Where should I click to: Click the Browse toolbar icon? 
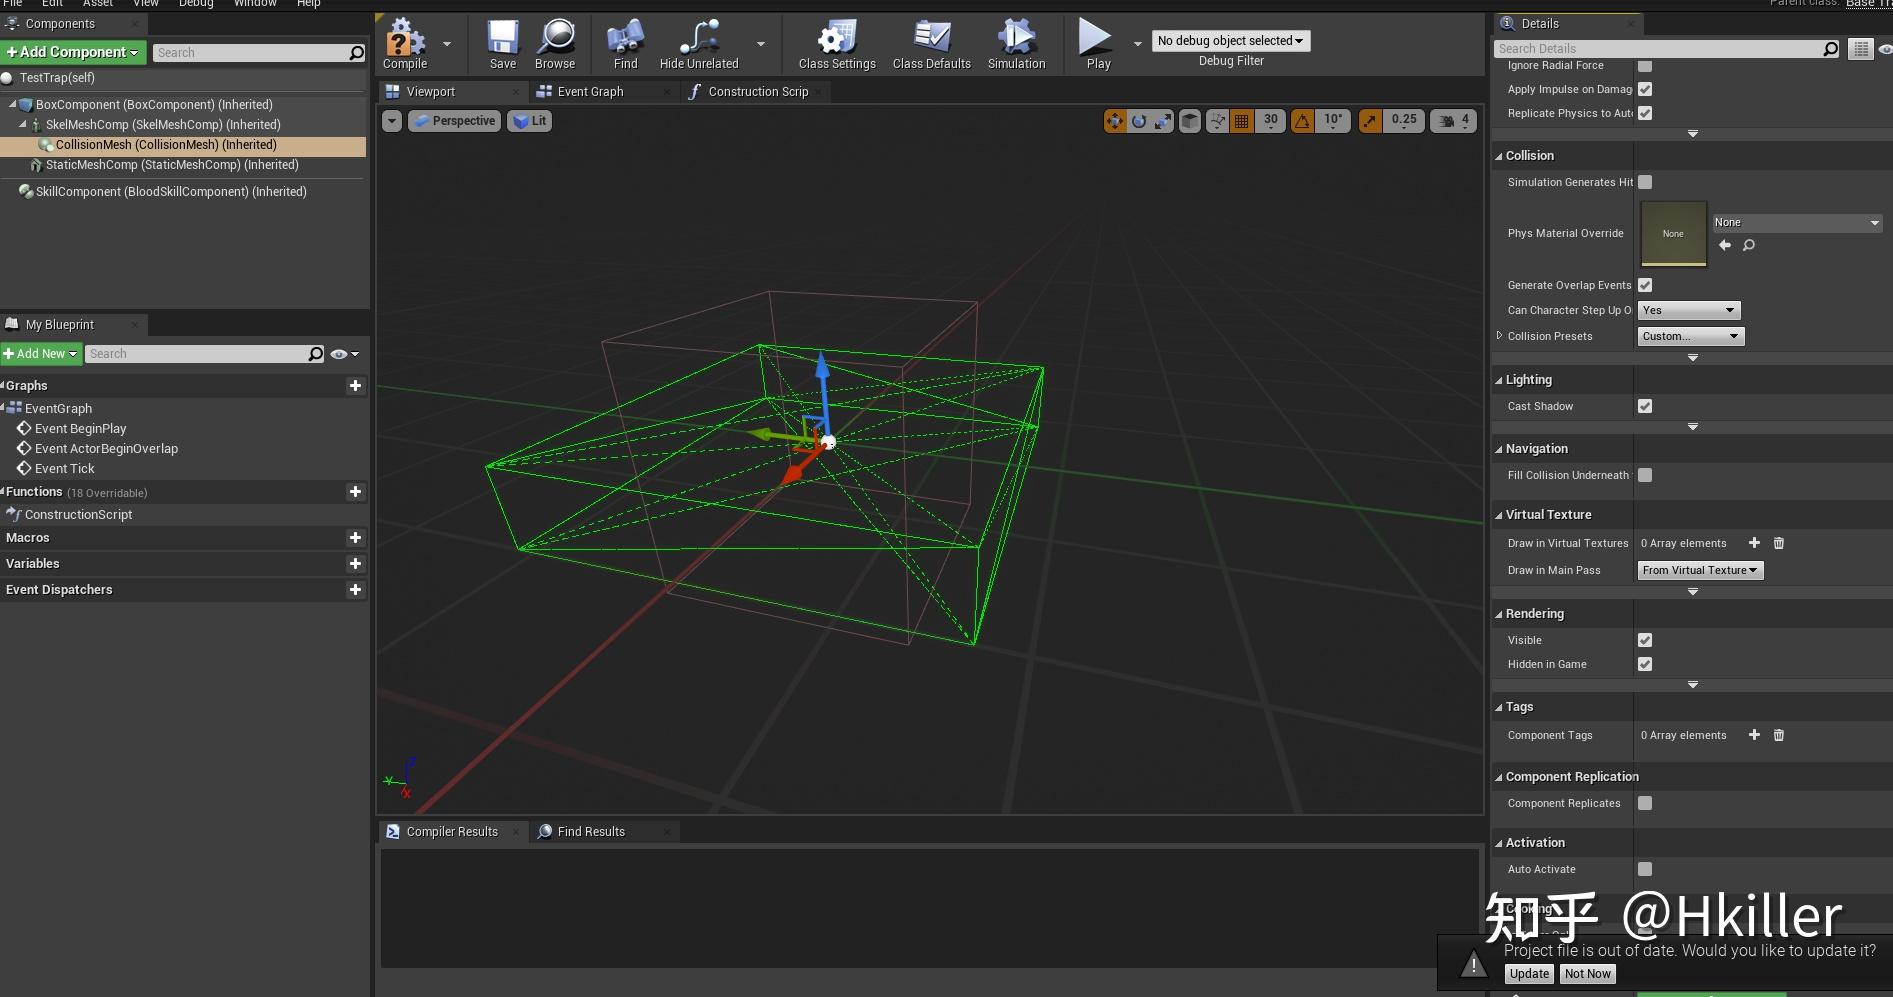[x=555, y=44]
